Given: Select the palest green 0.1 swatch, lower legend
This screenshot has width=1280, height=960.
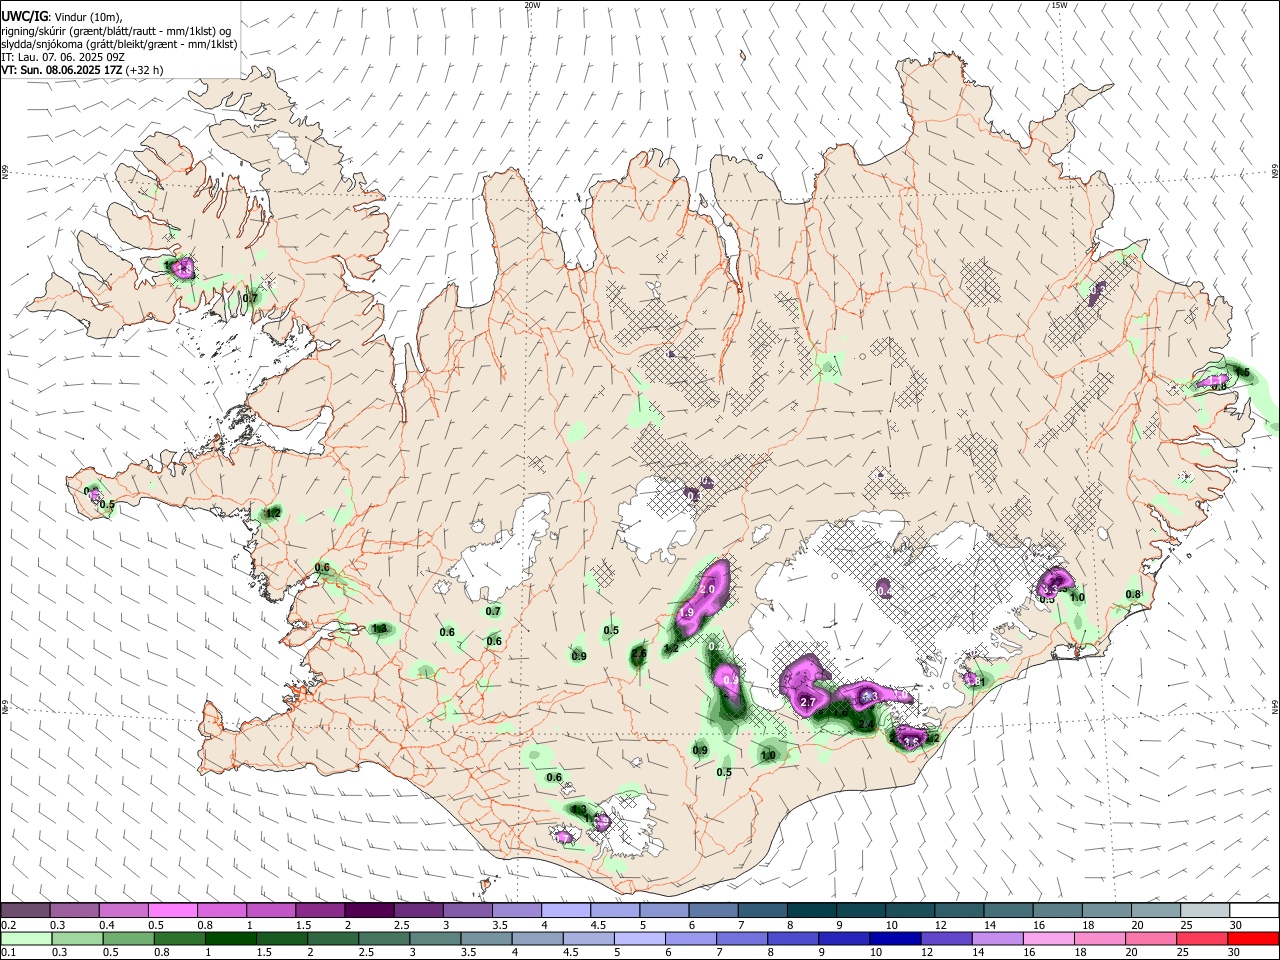Looking at the screenshot, I should point(26,938).
